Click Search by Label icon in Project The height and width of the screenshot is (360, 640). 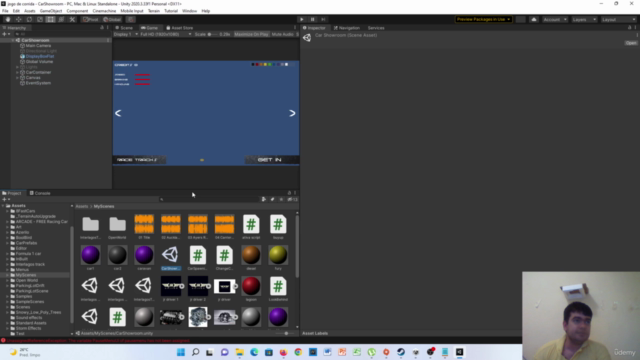click(272, 199)
